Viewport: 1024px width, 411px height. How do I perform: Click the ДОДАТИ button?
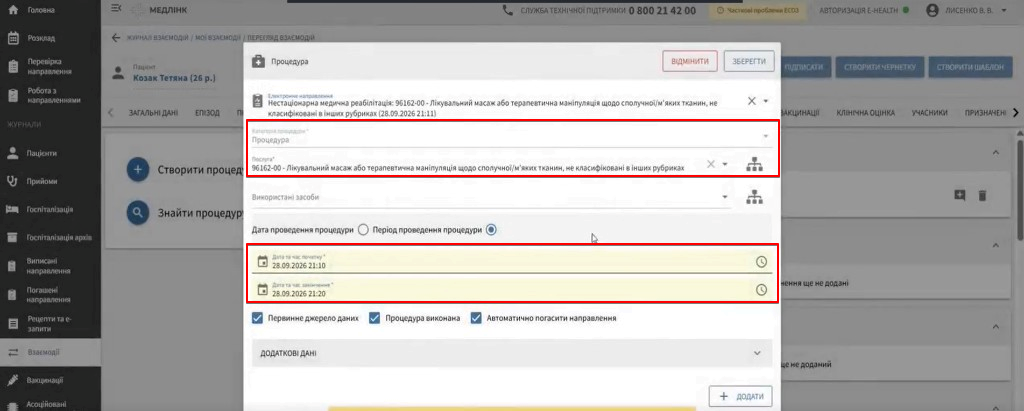click(741, 397)
